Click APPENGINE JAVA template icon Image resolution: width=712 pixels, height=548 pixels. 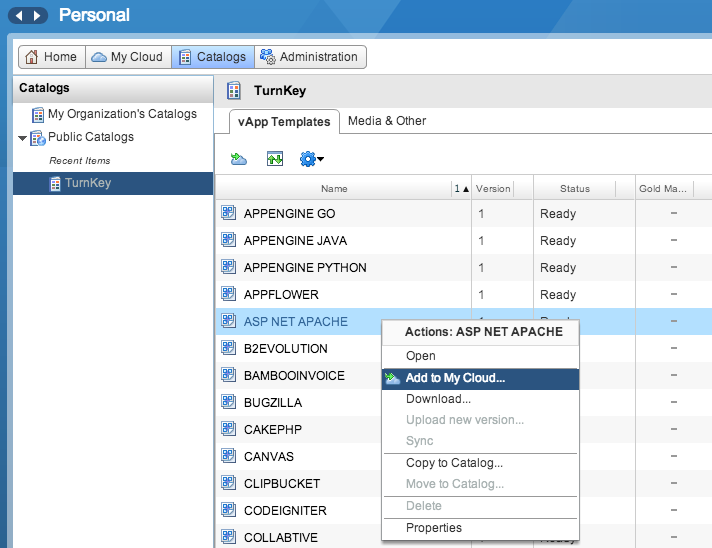228,239
